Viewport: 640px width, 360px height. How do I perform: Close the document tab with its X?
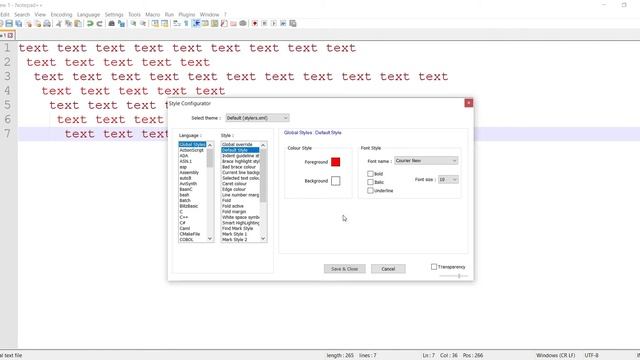[x=11, y=36]
